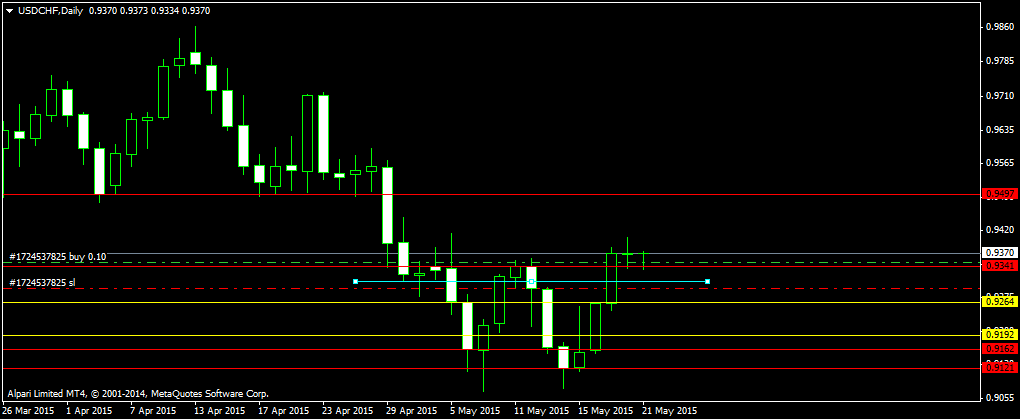Viewport: 1020px width, 419px height.
Task: Click the left handle of the cyan line
Action: pos(355,281)
